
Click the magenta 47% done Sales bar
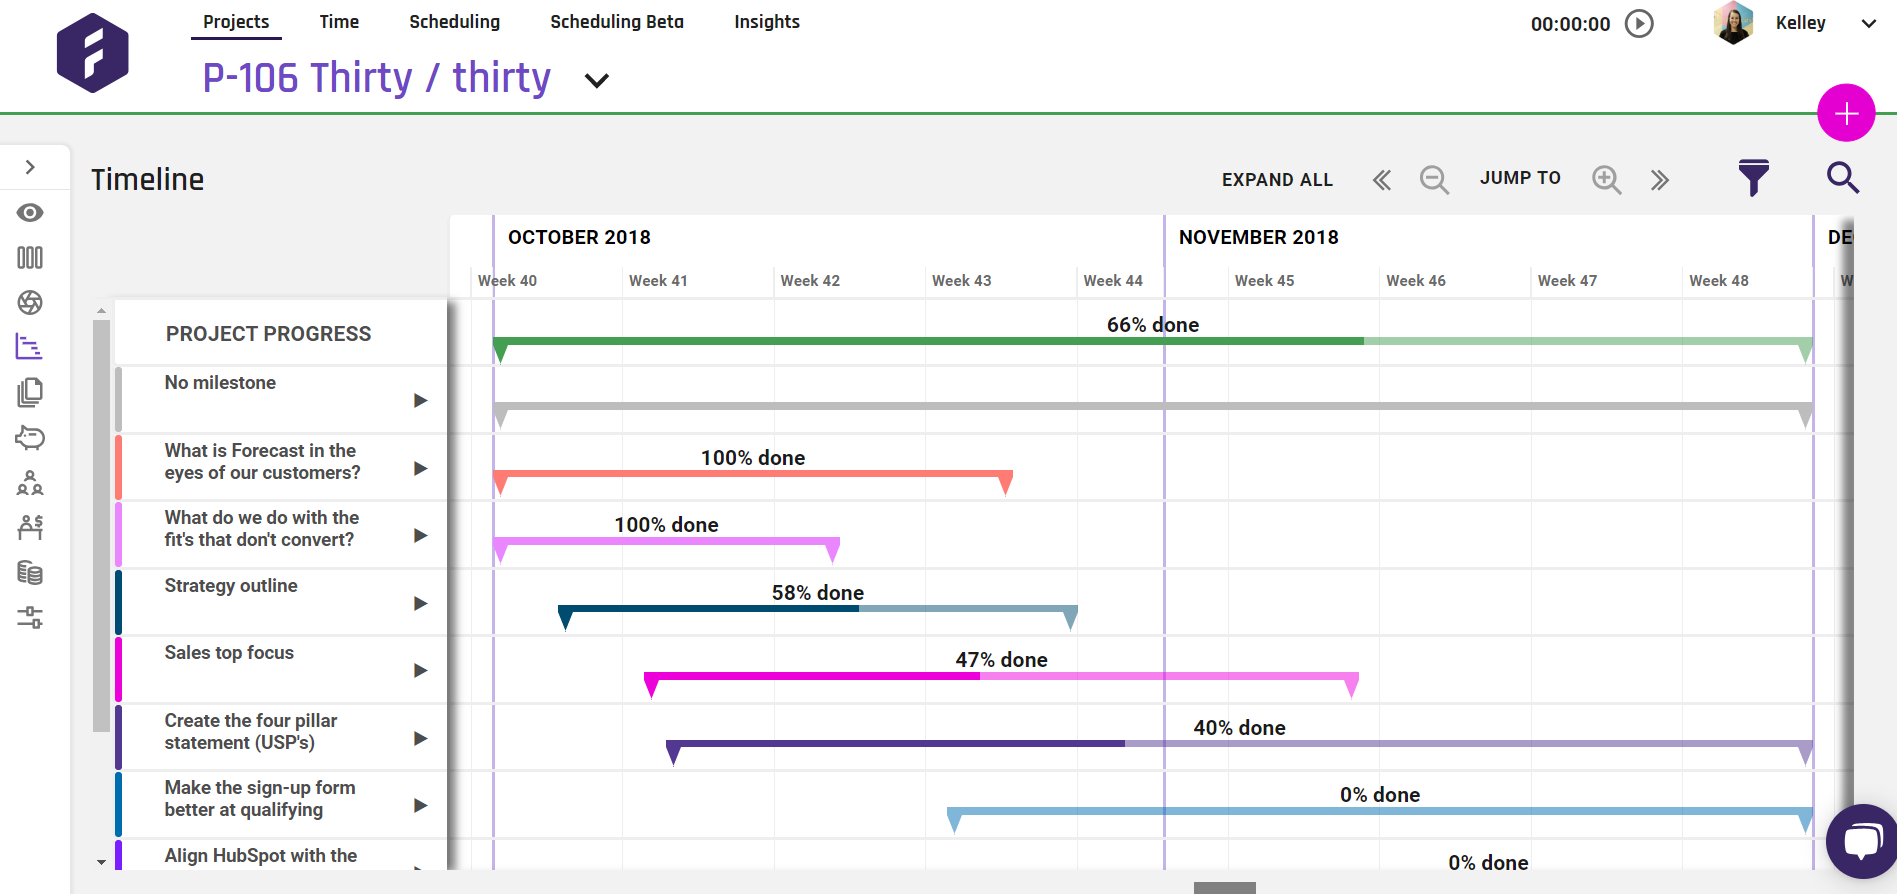click(1001, 676)
